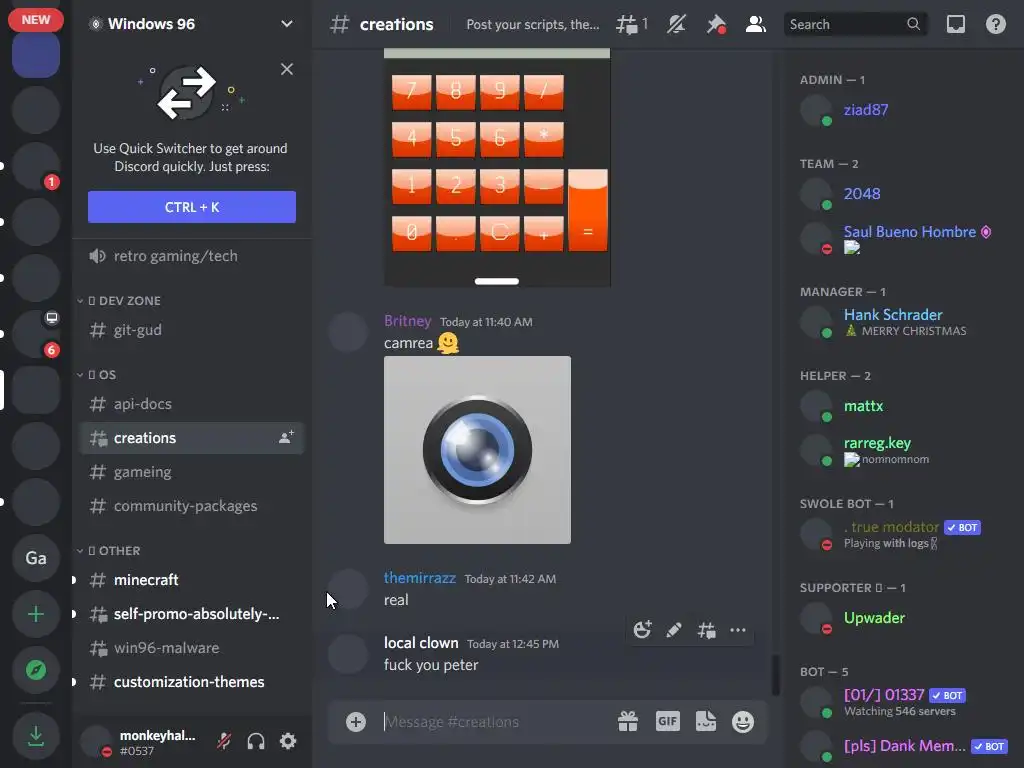This screenshot has height=768, width=1024.
Task: Click chat scrollbar thumb
Action: pos(775,675)
